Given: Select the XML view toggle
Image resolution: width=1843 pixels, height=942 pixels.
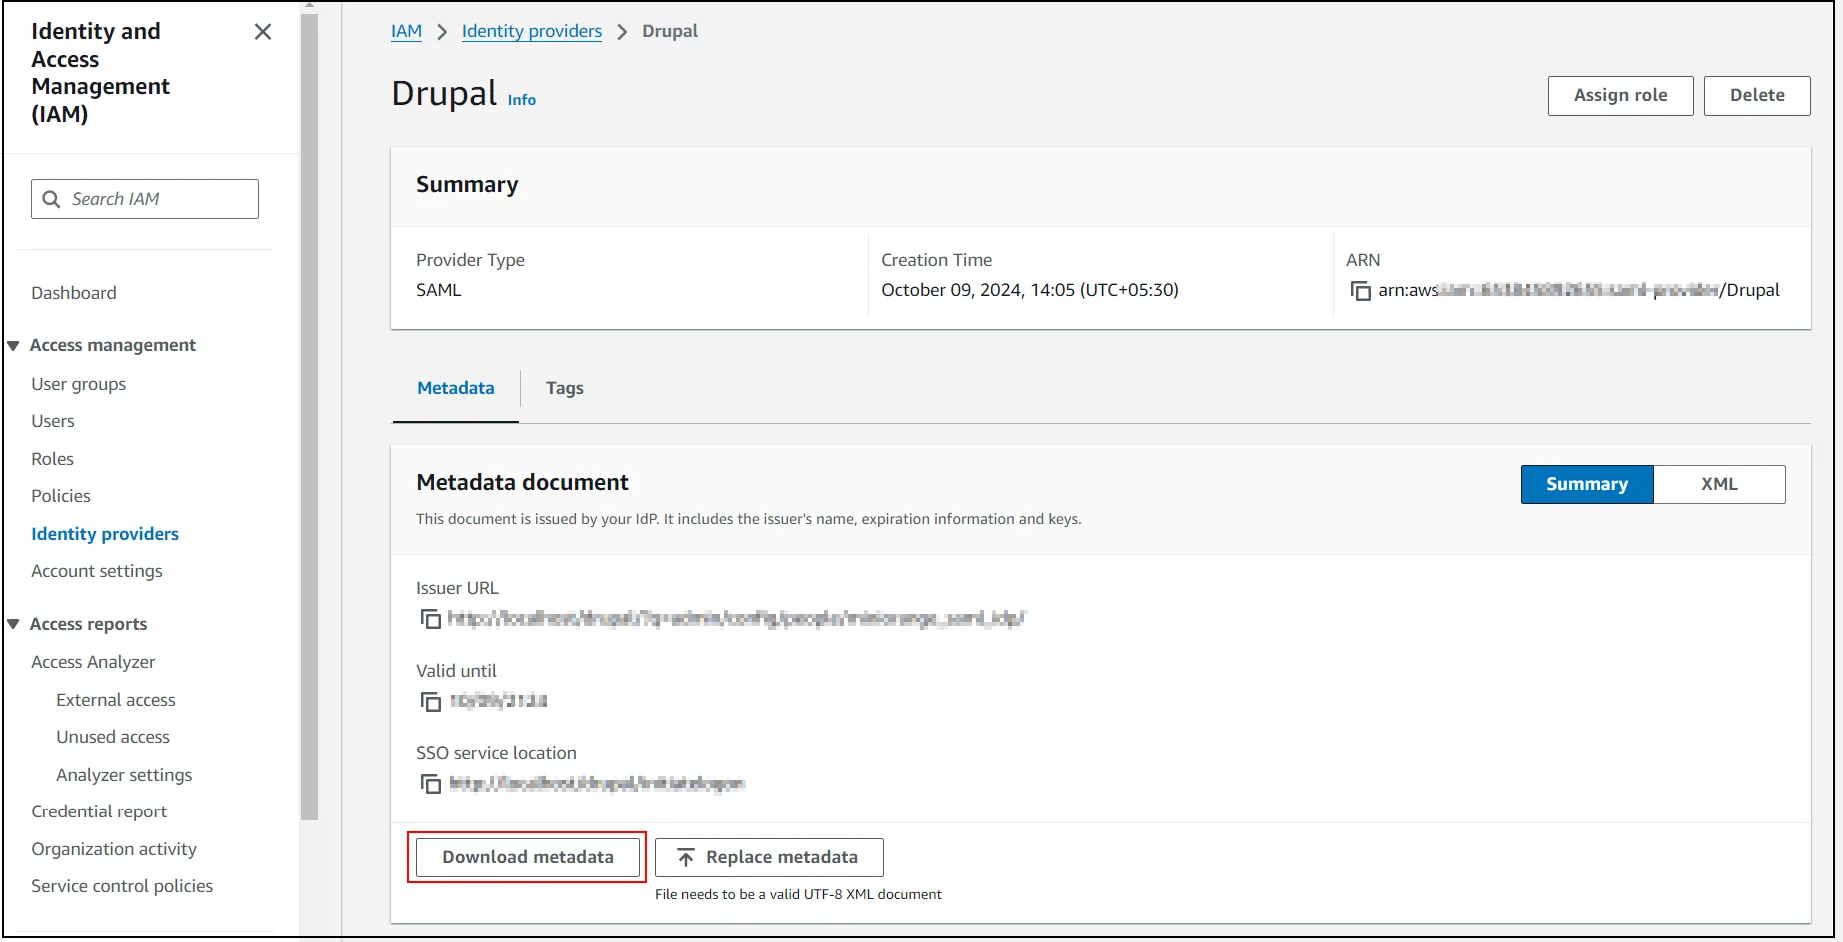Looking at the screenshot, I should [x=1719, y=484].
